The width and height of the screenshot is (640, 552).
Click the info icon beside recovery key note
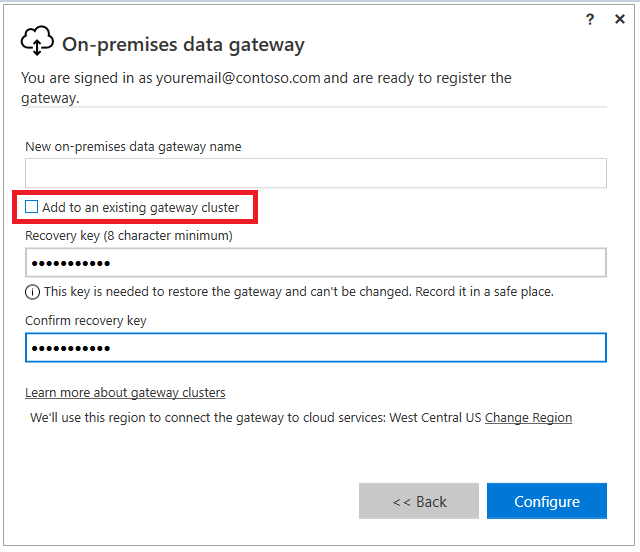[32, 292]
